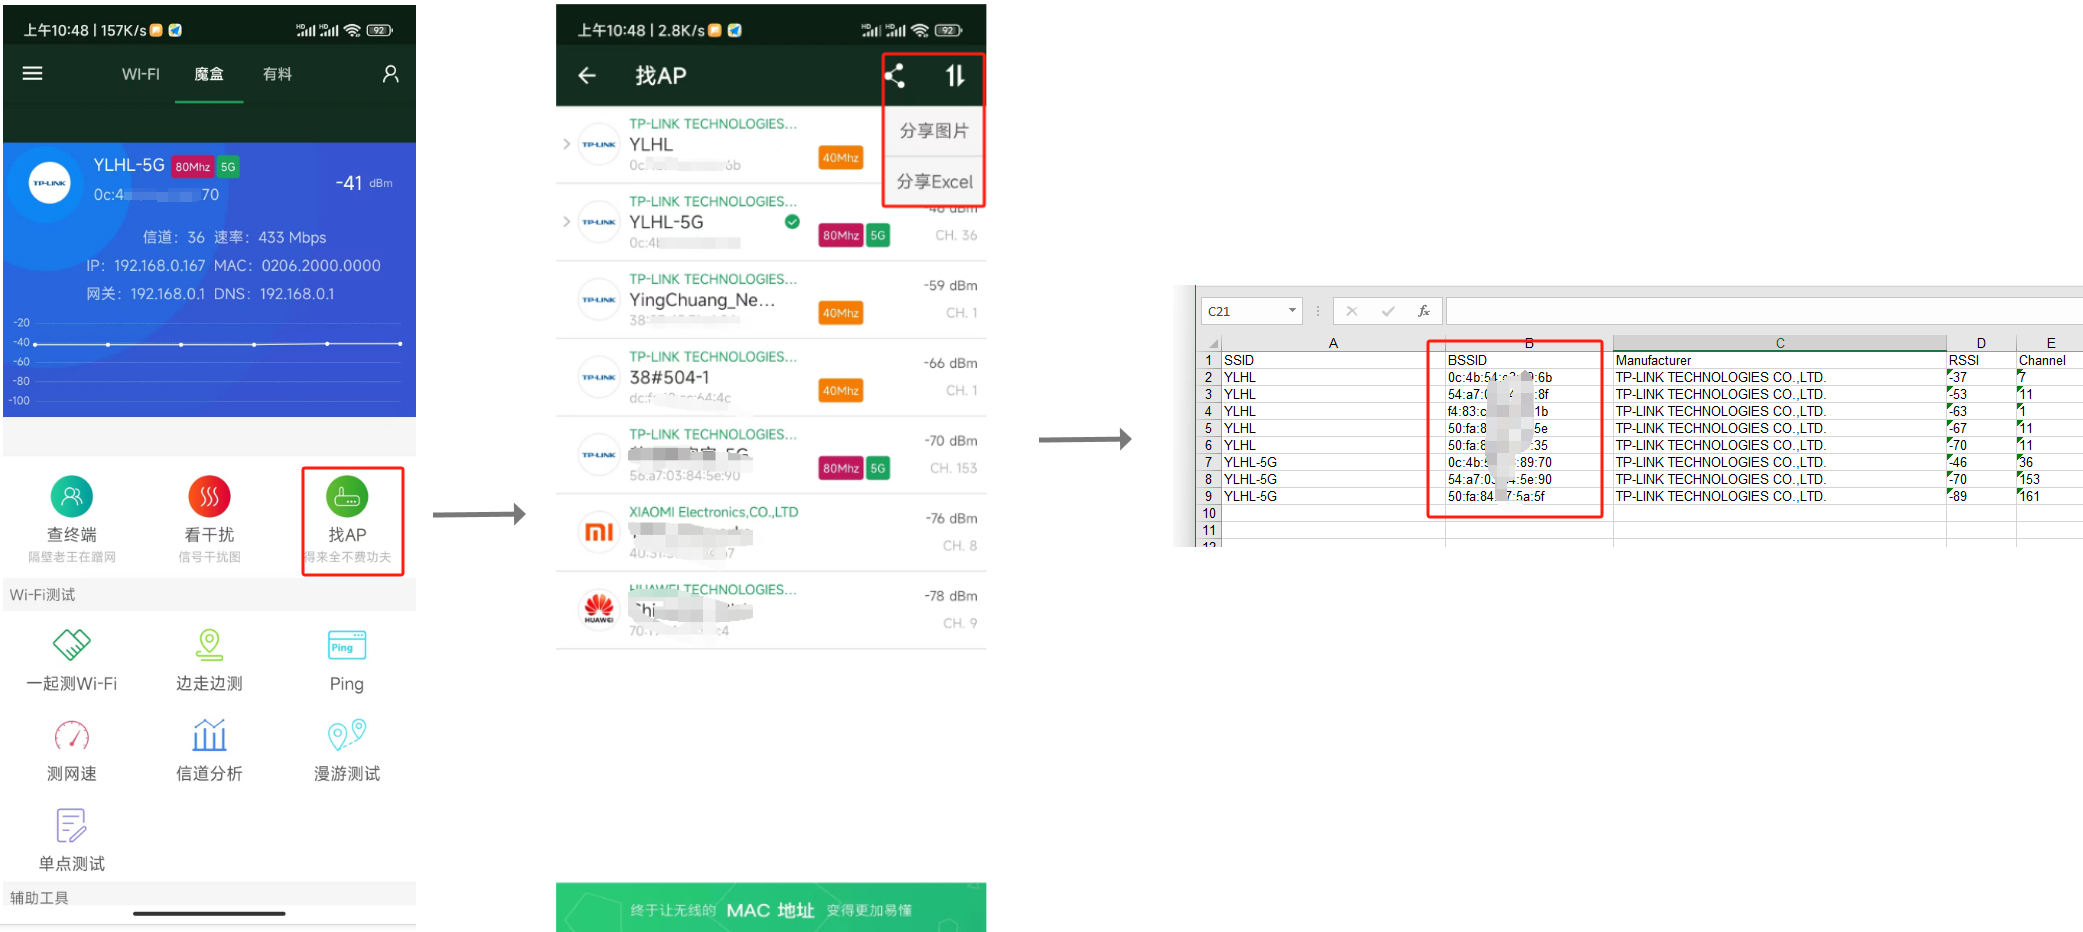
Task: Click the channel cell showing 161
Action: 2050,496
